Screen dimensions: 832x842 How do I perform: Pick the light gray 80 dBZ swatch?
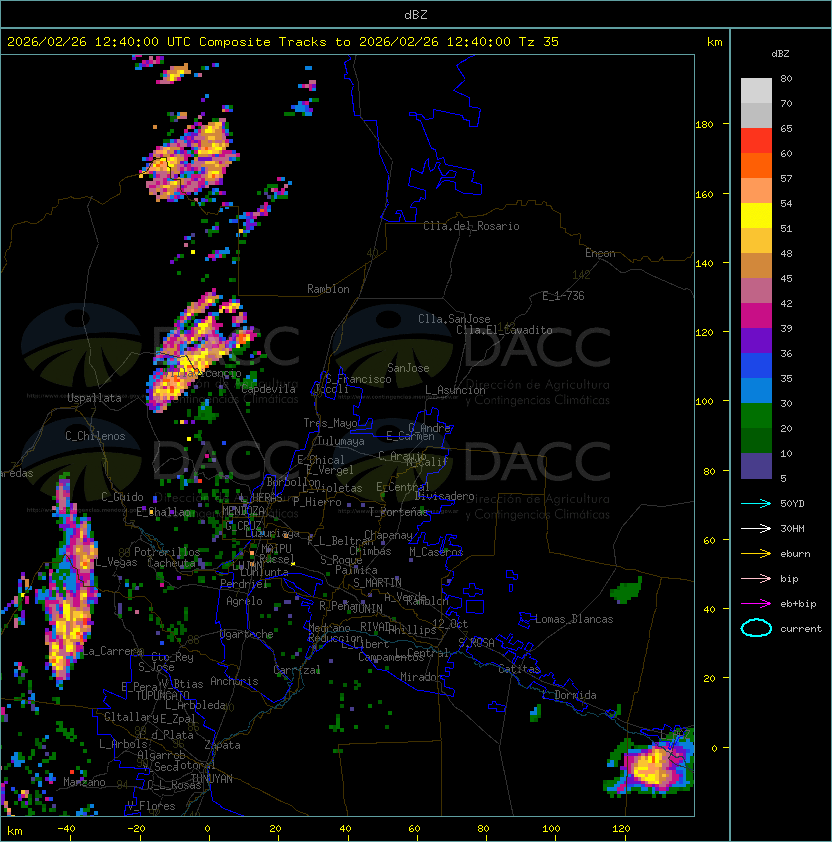coord(756,90)
